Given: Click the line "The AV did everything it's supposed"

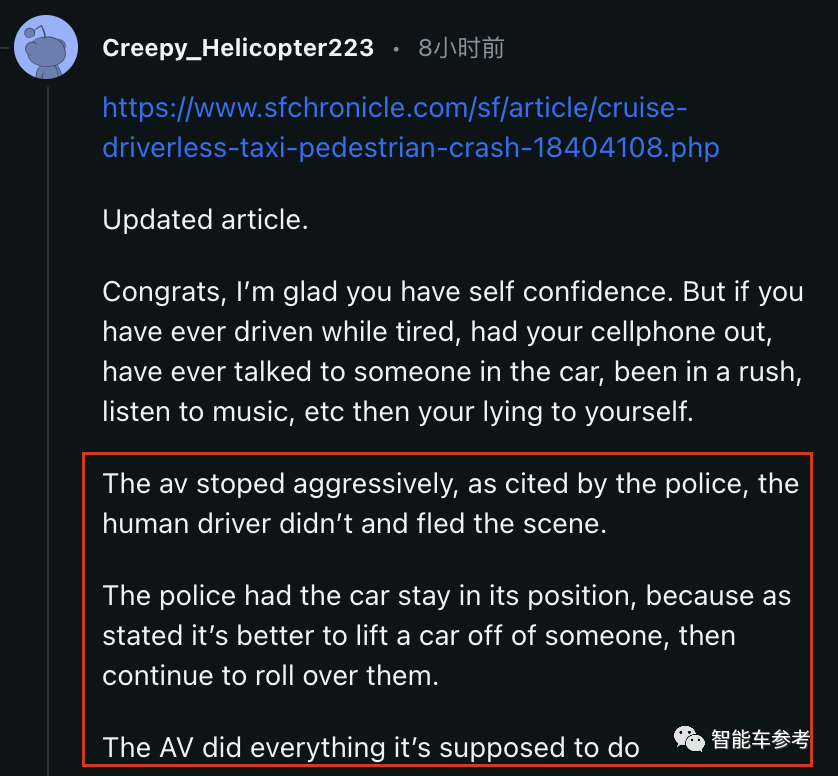Looking at the screenshot, I should pos(370,746).
